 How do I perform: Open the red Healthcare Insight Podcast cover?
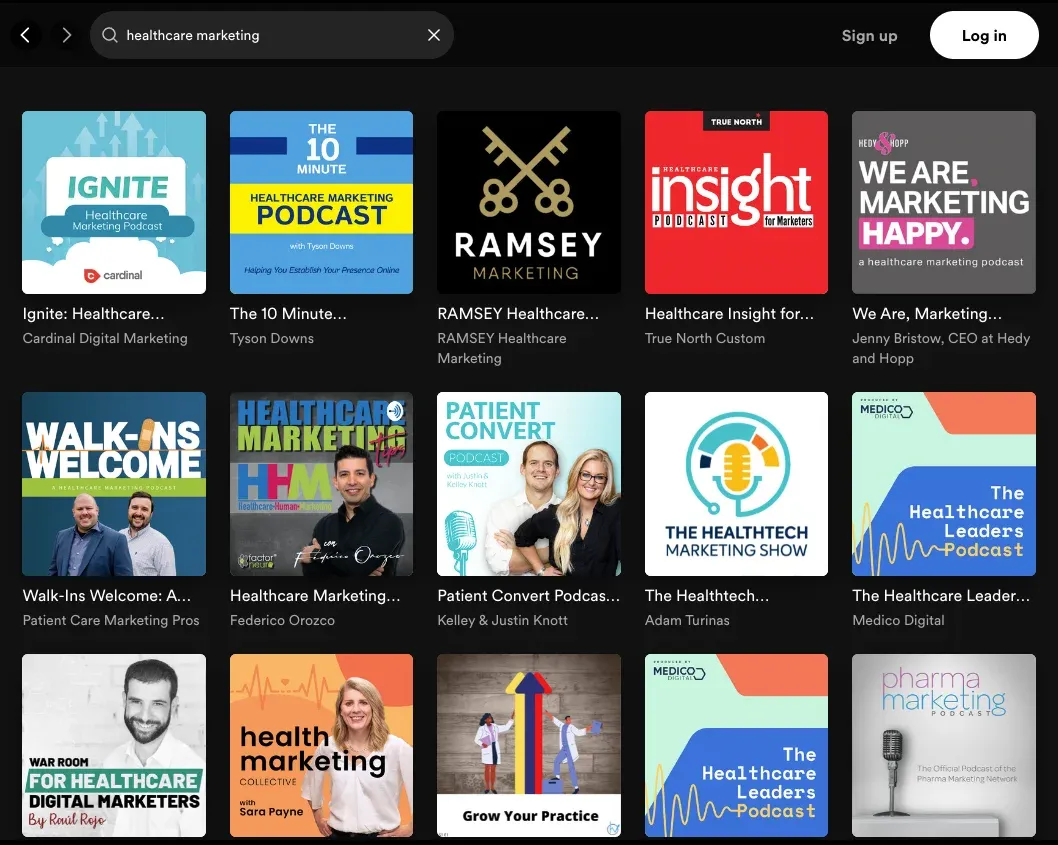736,202
